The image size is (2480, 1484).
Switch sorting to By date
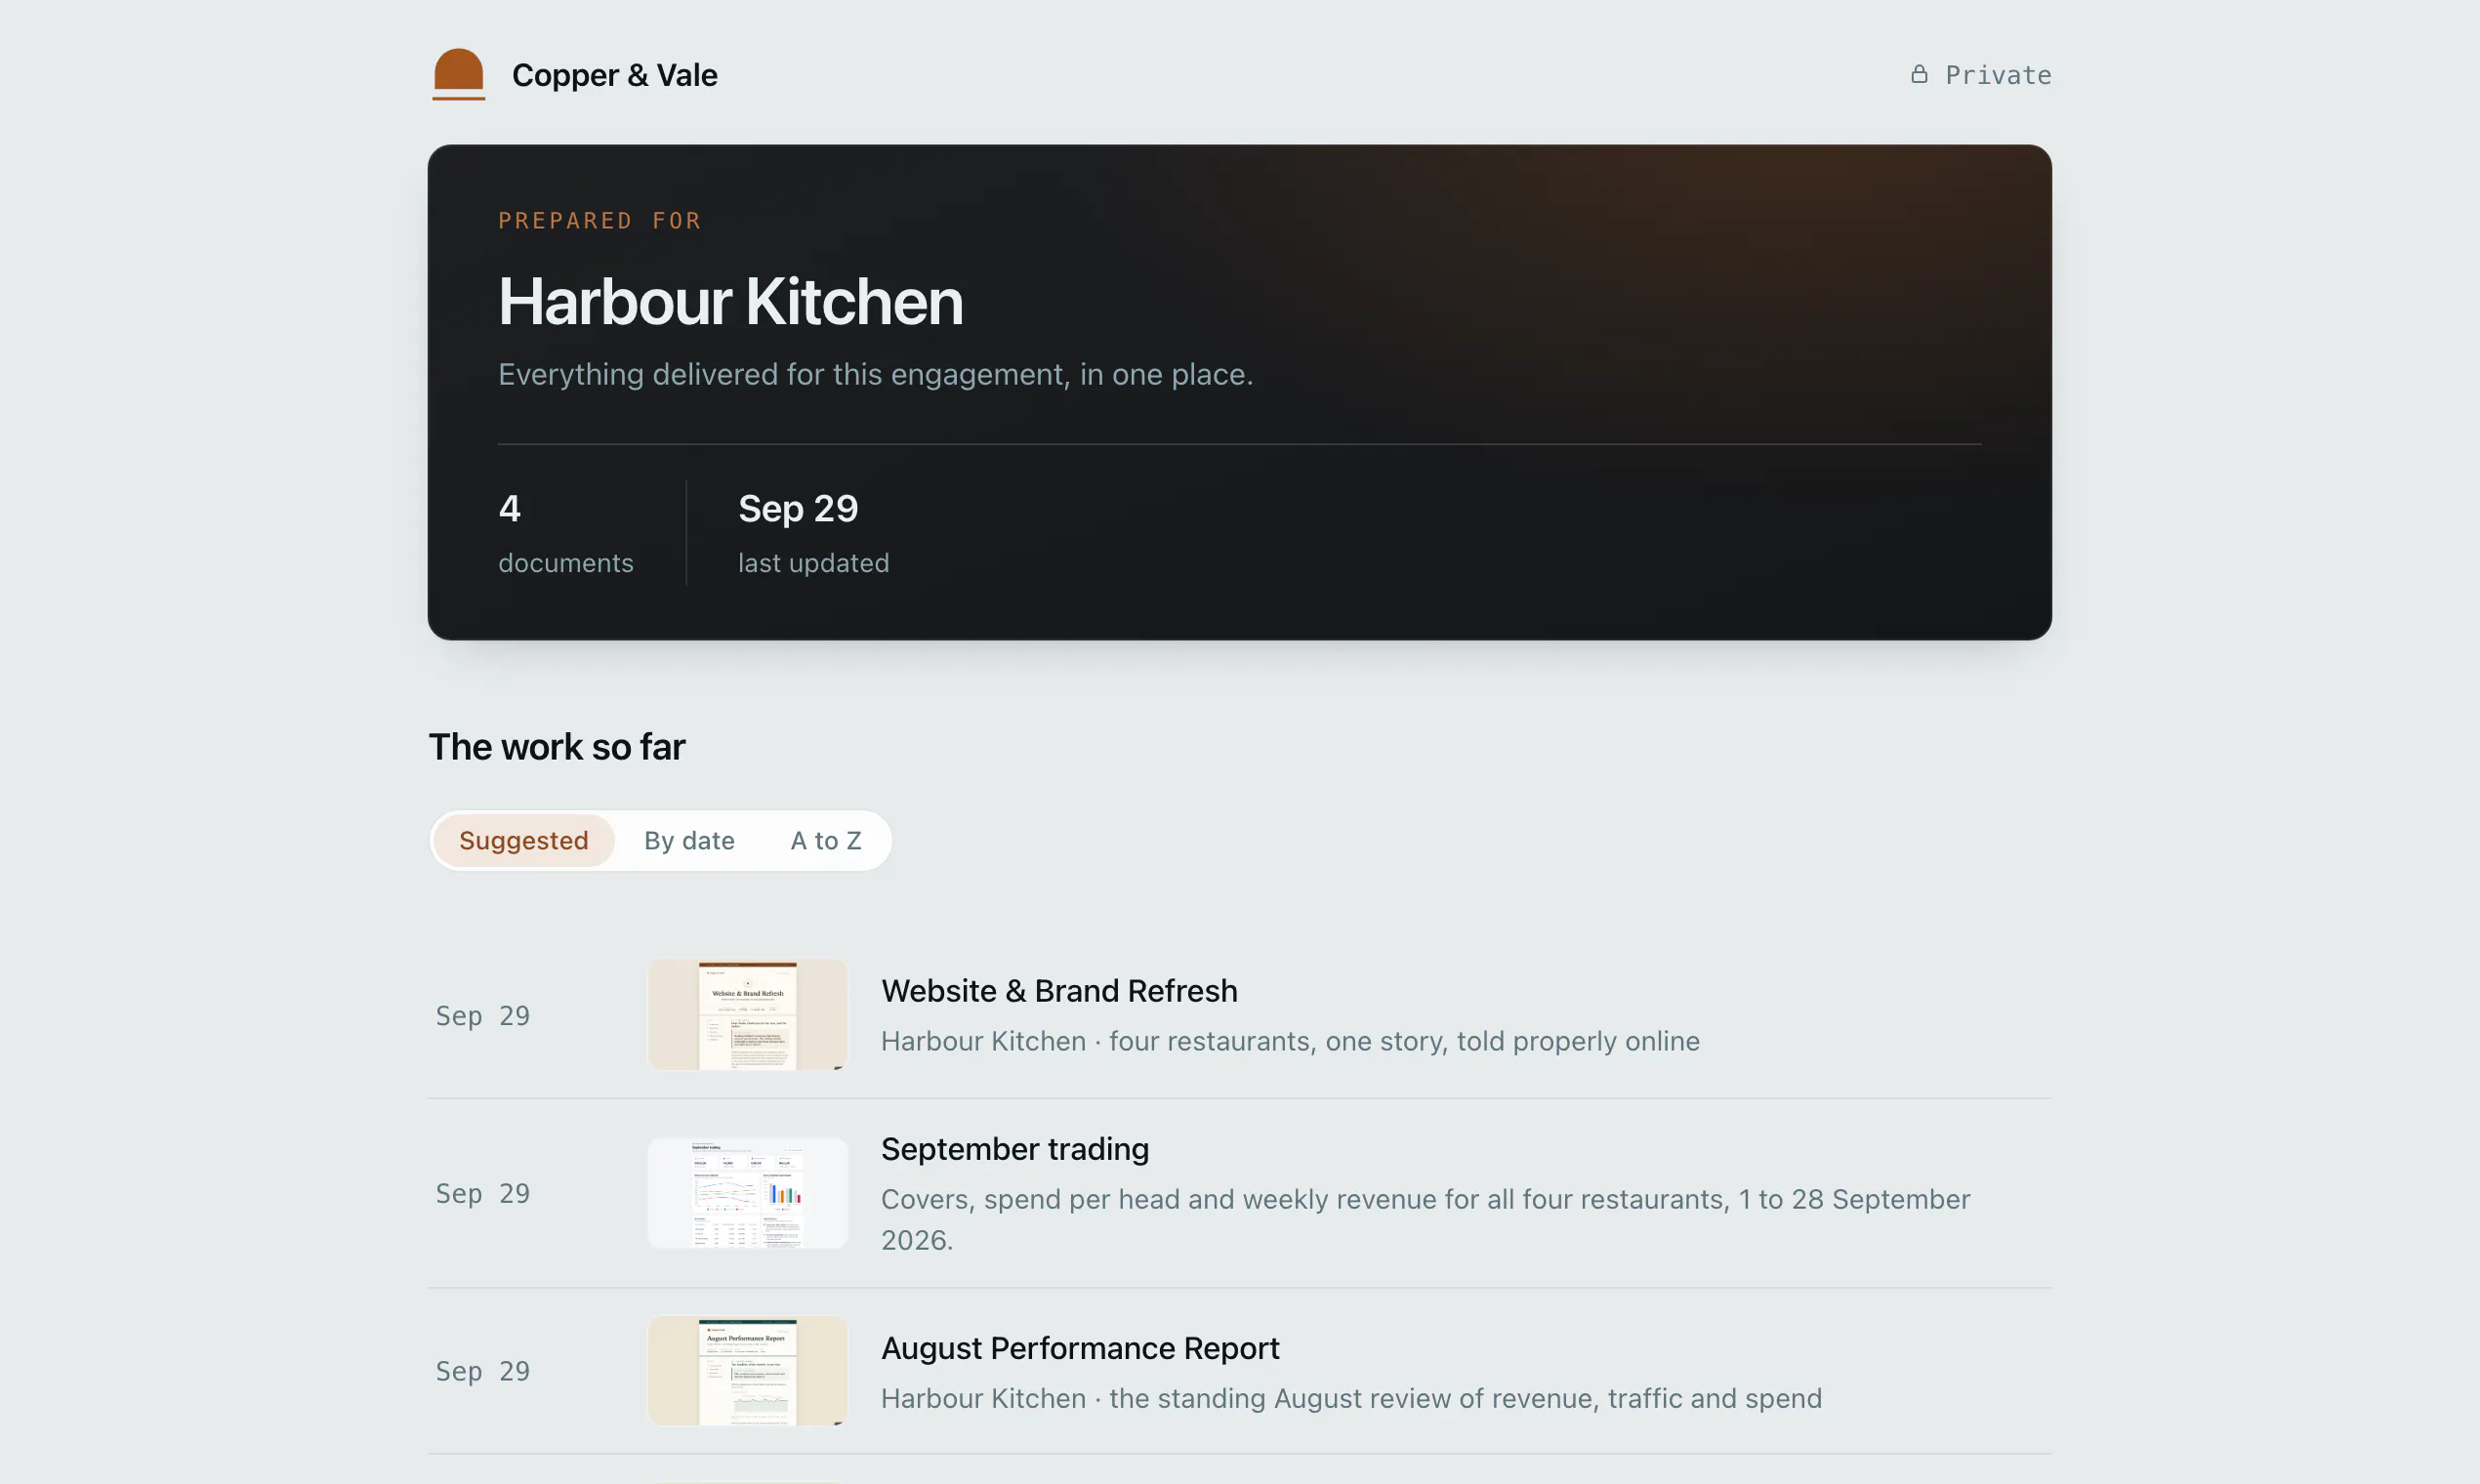pyautogui.click(x=689, y=840)
